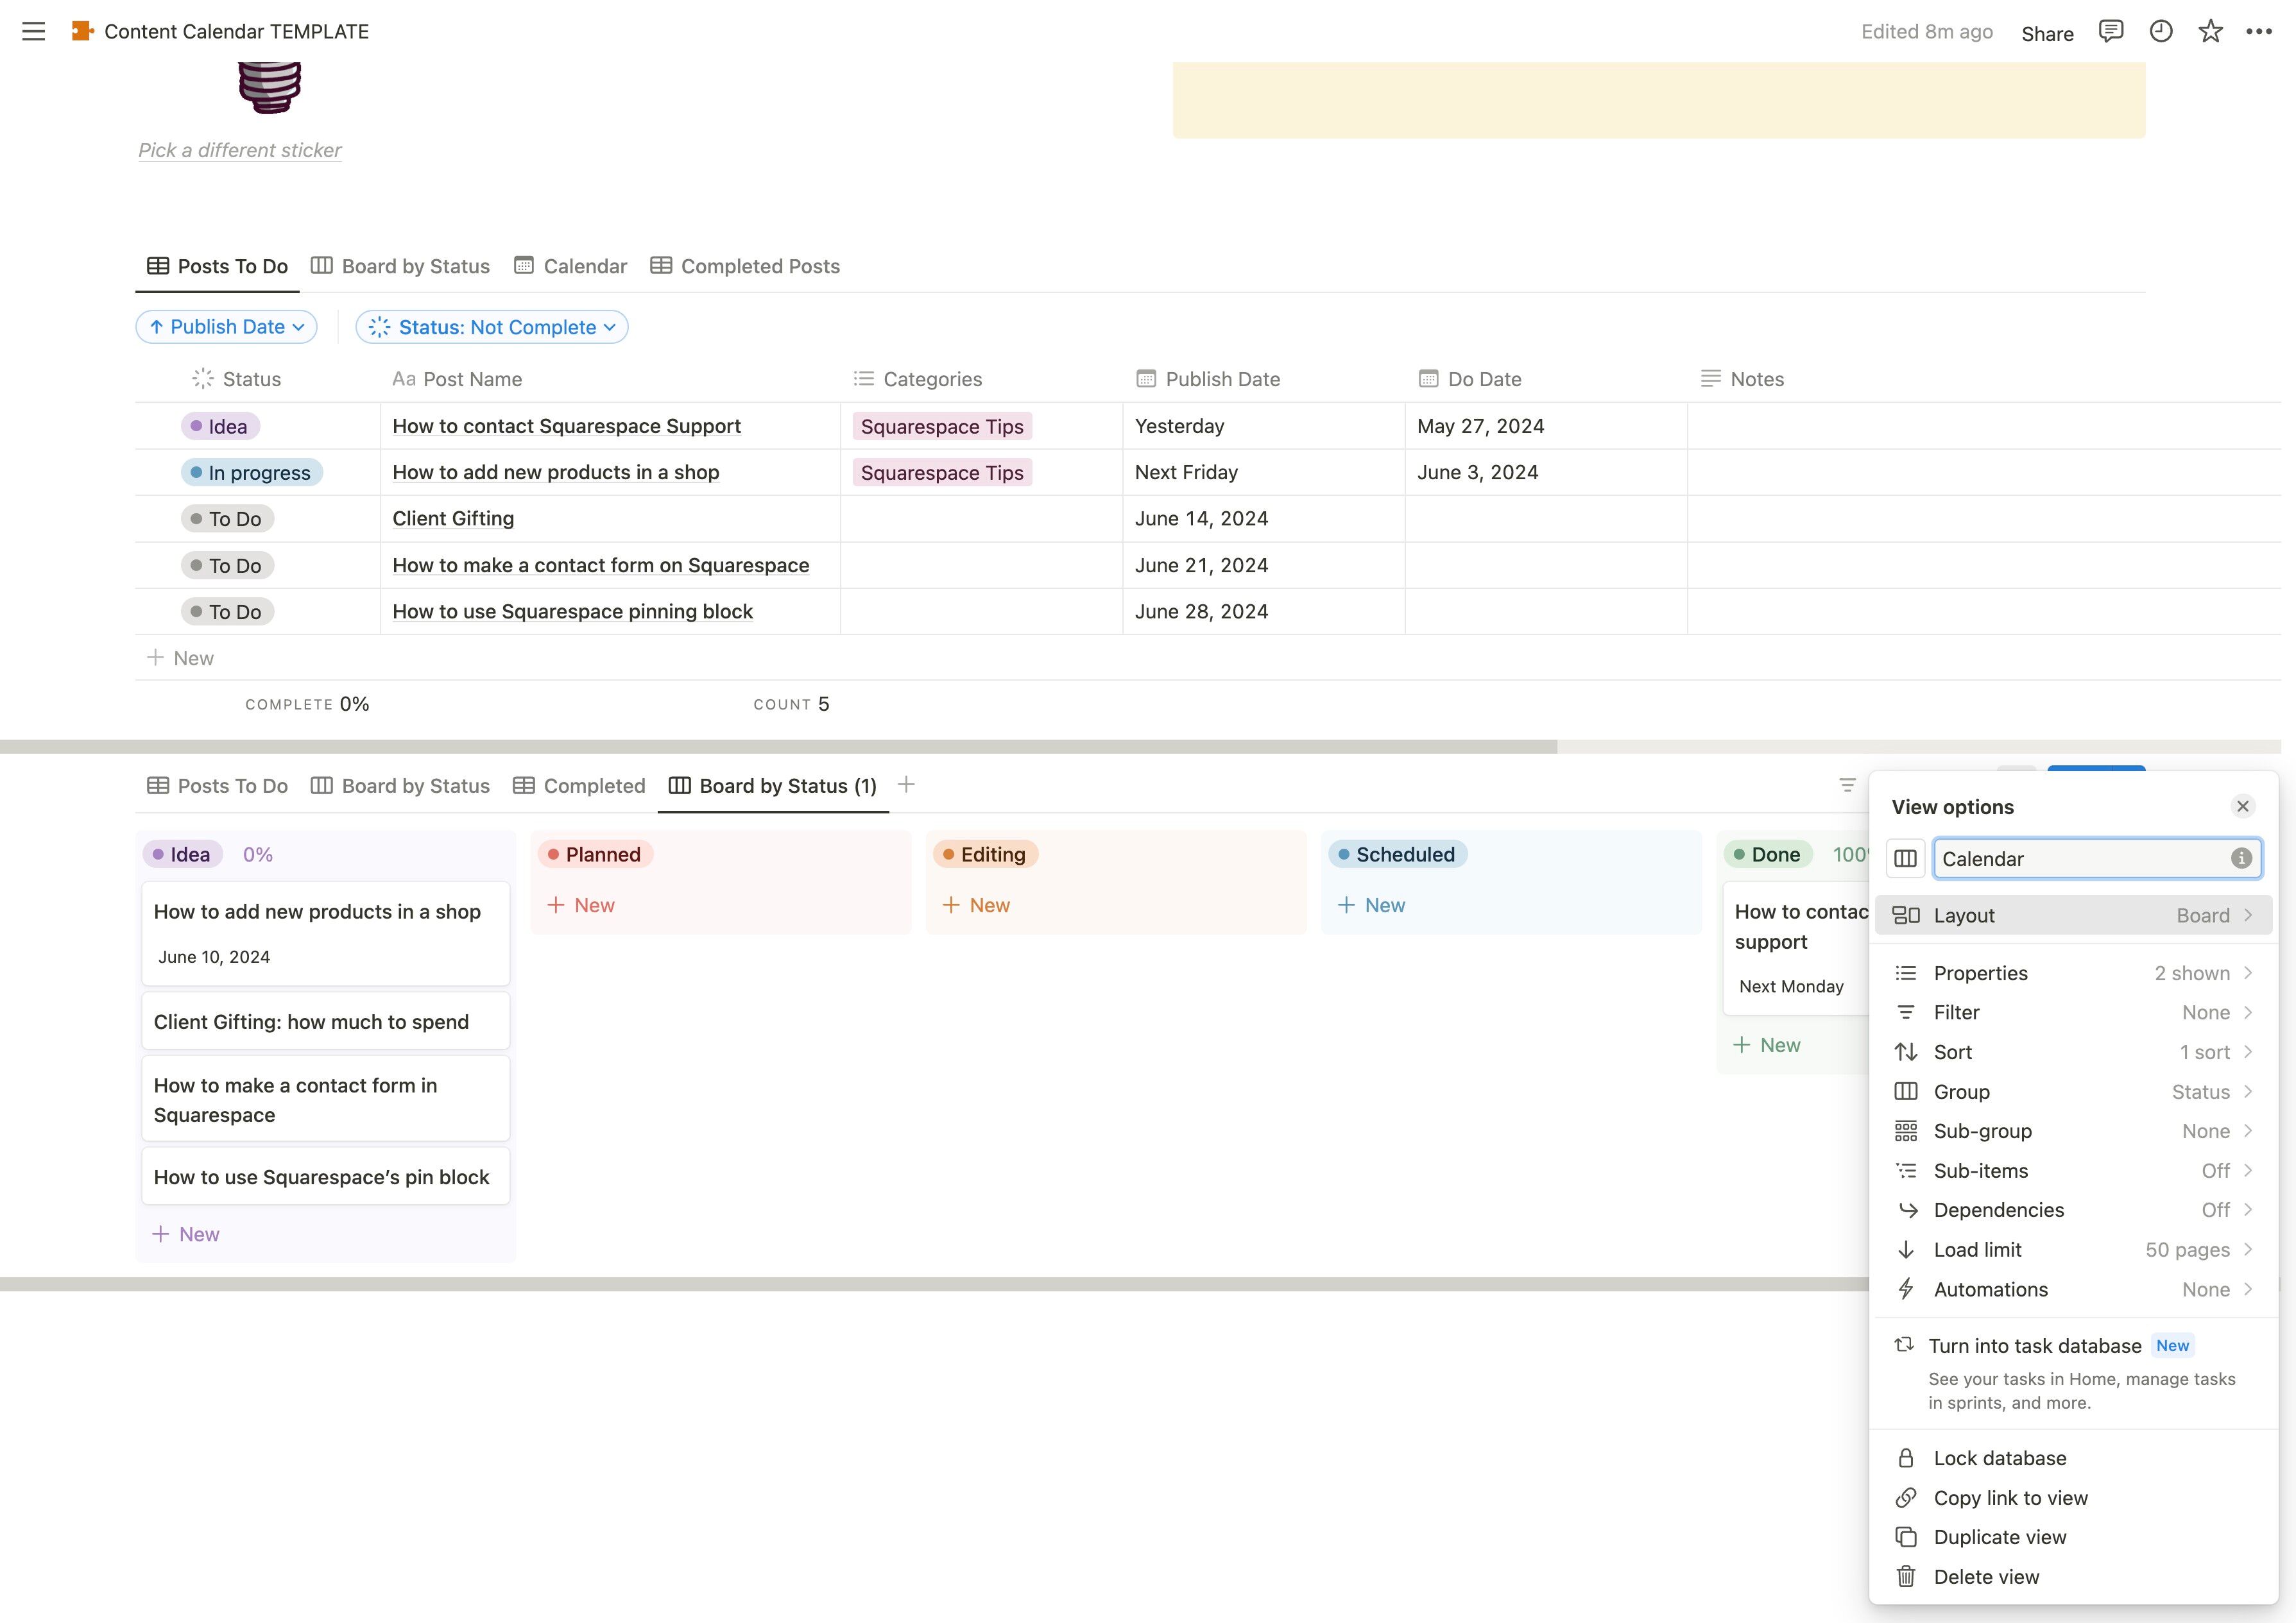Viewport: 2296px width, 1623px height.
Task: Click the filter icon above the board
Action: pos(1847,785)
